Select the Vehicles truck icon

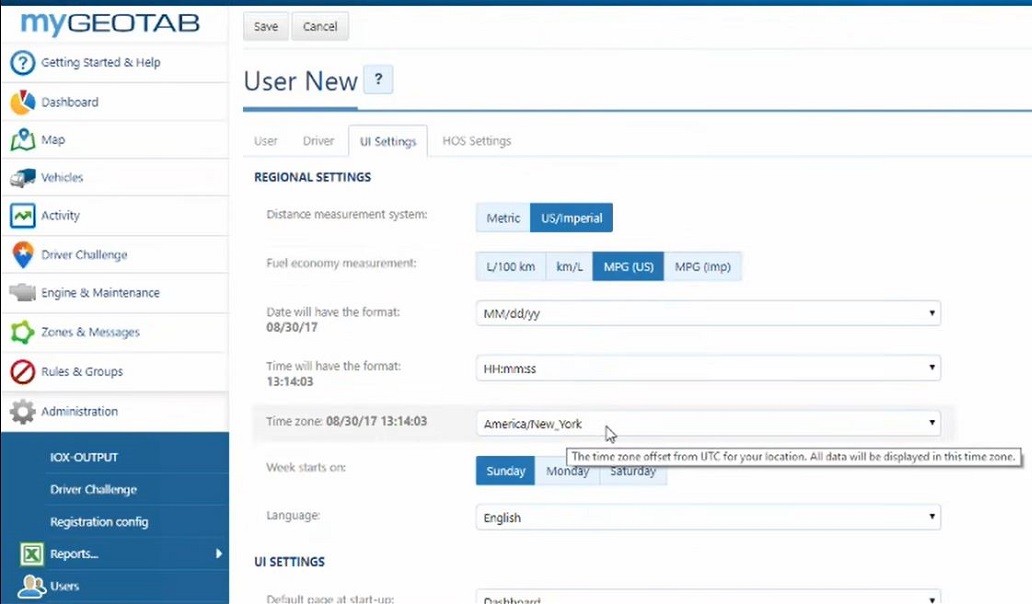(23, 178)
